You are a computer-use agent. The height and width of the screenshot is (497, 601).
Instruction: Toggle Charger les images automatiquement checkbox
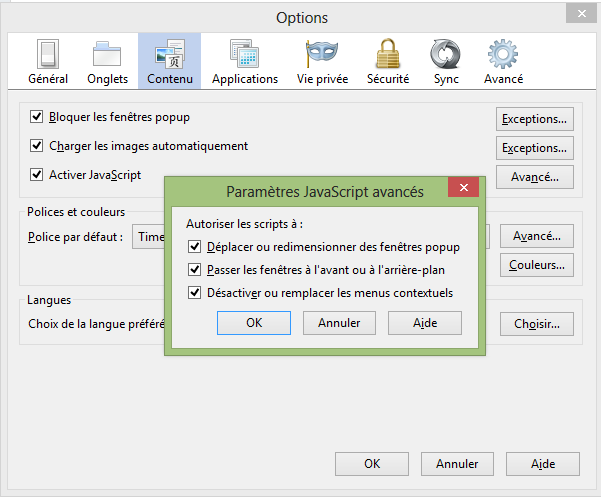click(36, 146)
